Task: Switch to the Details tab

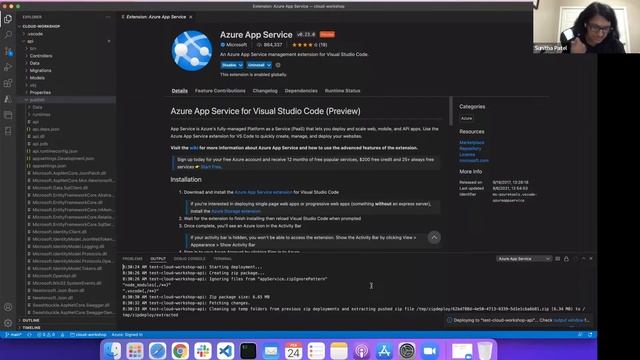Action: click(180, 91)
